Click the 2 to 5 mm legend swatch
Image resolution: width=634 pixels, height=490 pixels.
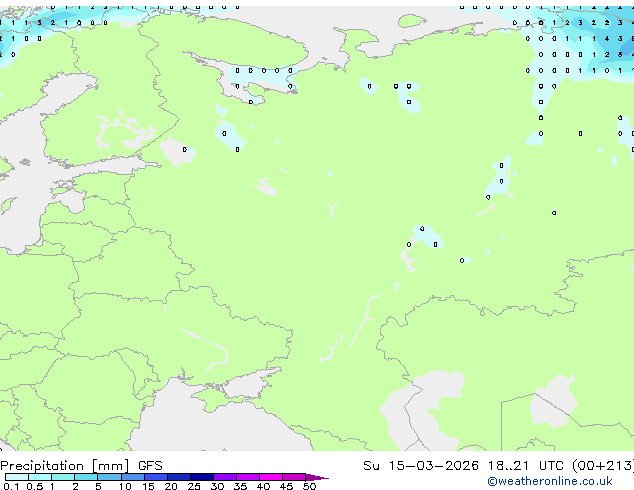coord(86,477)
